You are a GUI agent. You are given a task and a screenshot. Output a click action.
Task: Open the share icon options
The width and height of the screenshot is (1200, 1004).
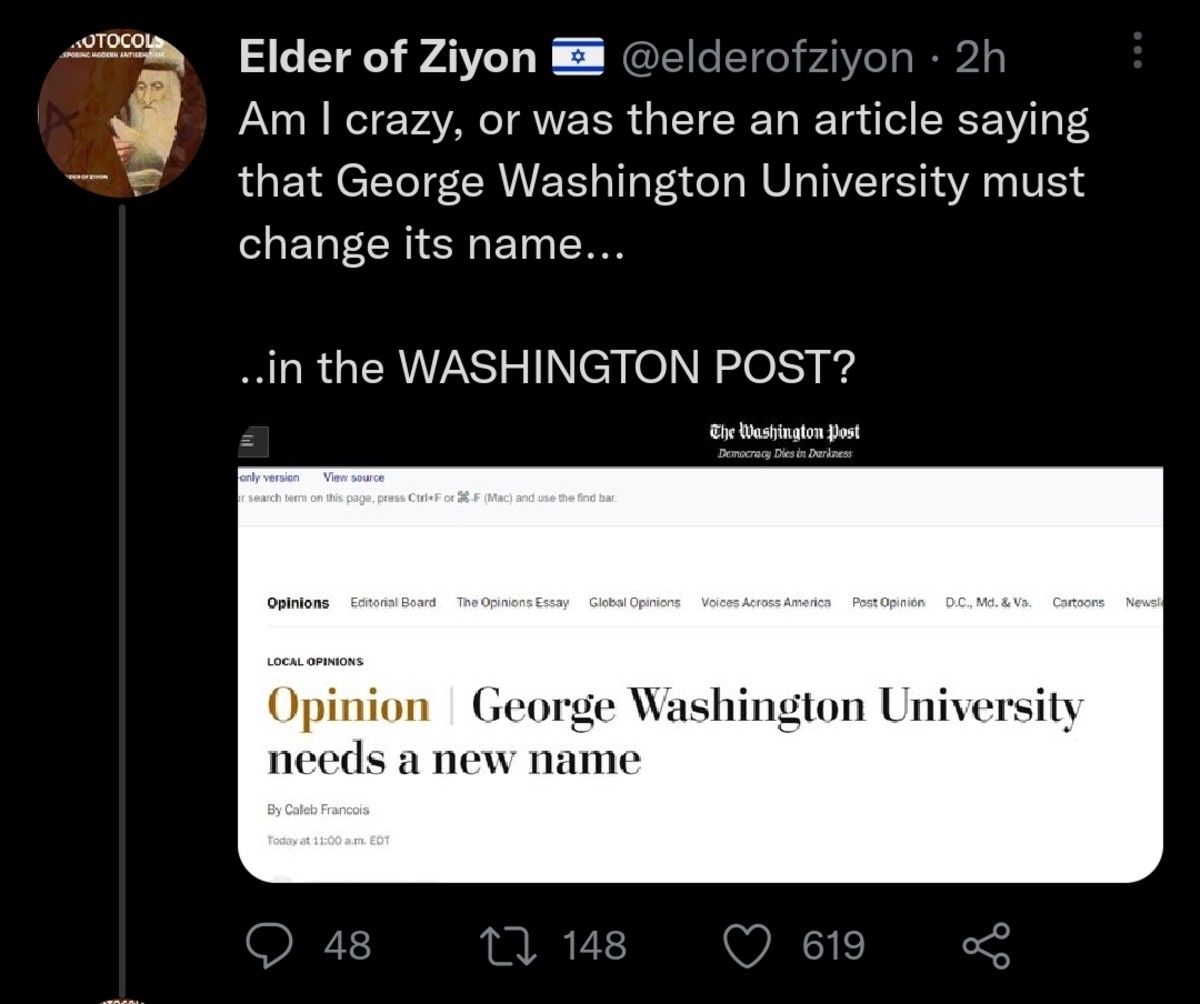pyautogui.click(x=986, y=945)
